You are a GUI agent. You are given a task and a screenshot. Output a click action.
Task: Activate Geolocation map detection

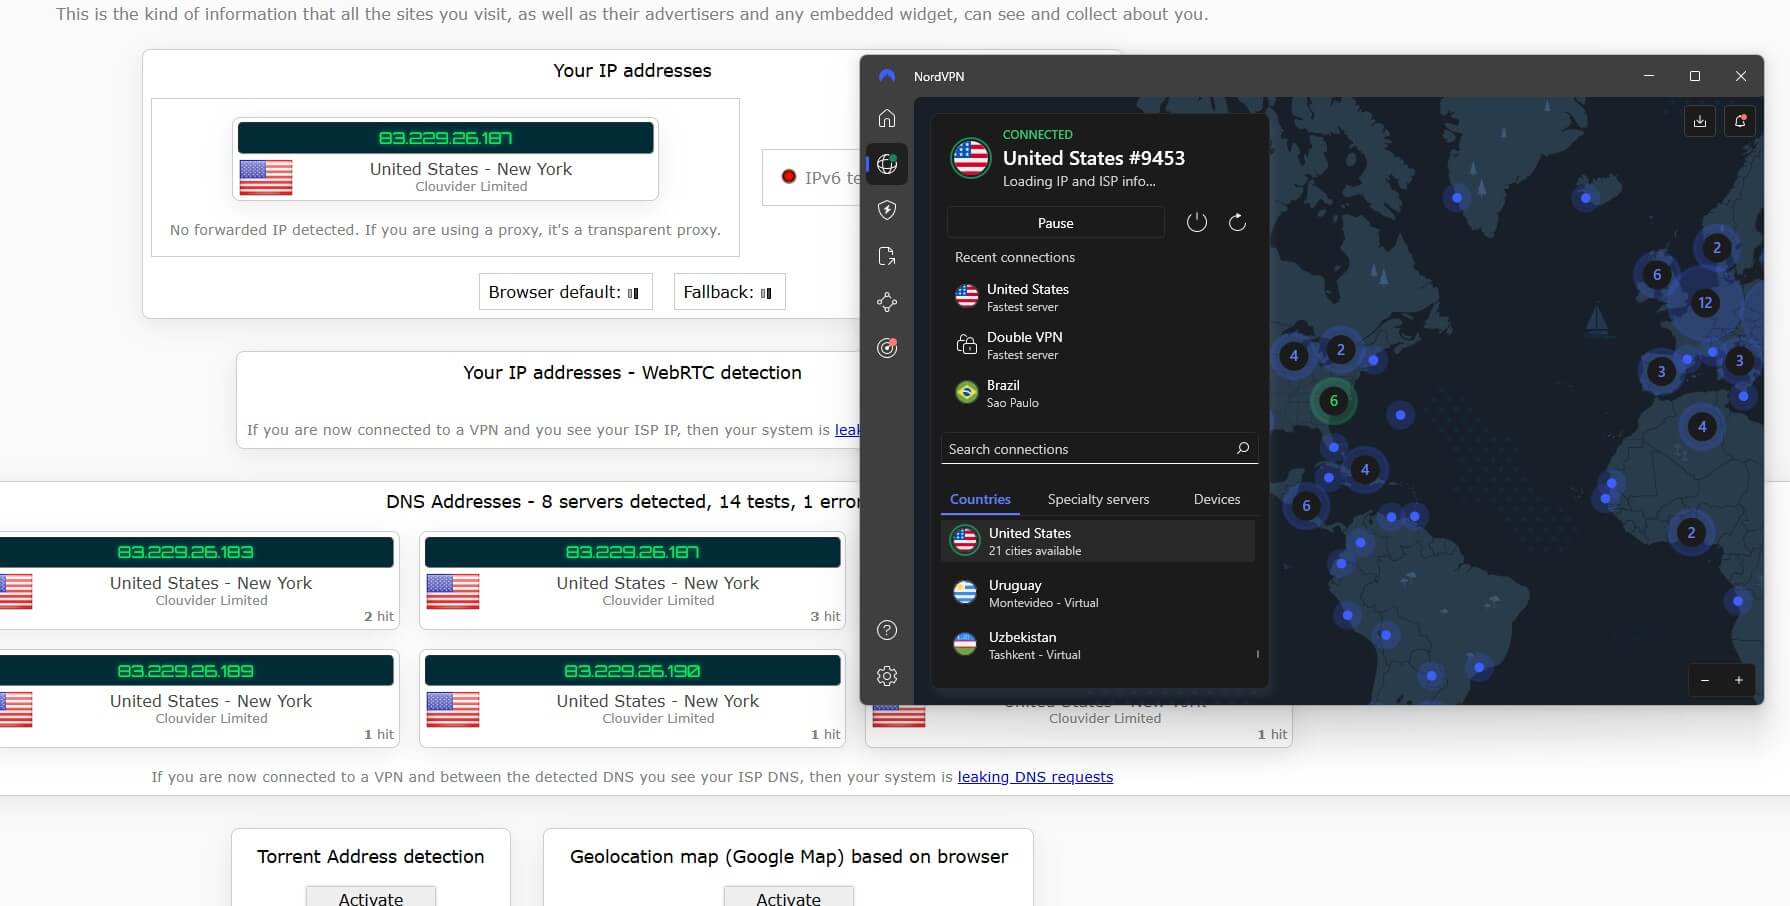pyautogui.click(x=789, y=897)
